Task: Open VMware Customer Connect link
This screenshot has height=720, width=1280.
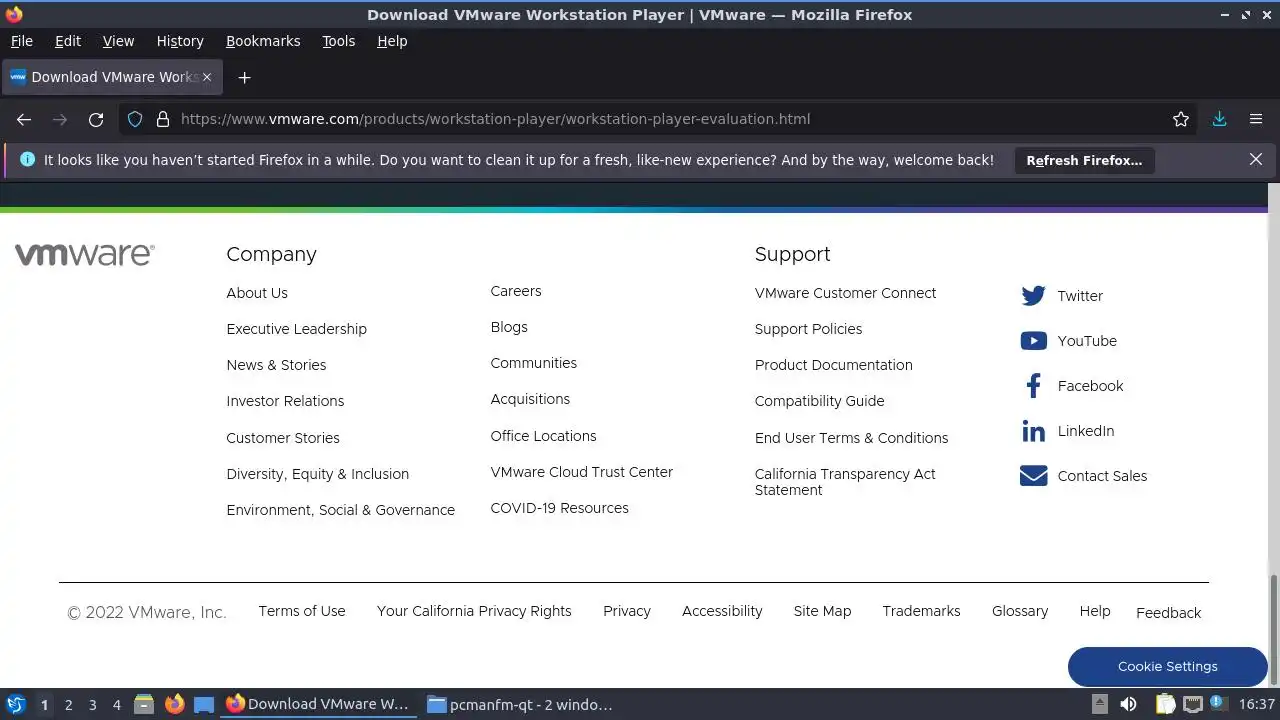Action: (x=846, y=293)
